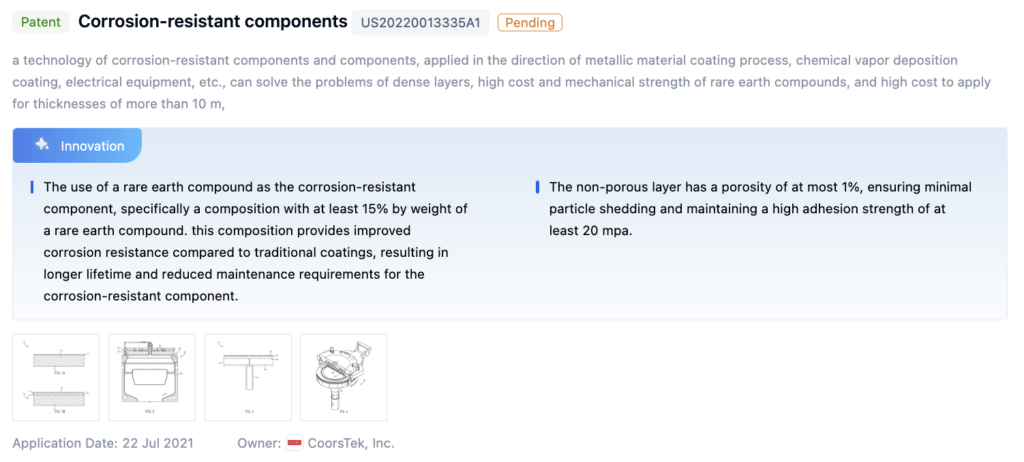Click the blue bullet marker of first innovation point
The height and width of the screenshot is (462, 1024).
pos(32,187)
